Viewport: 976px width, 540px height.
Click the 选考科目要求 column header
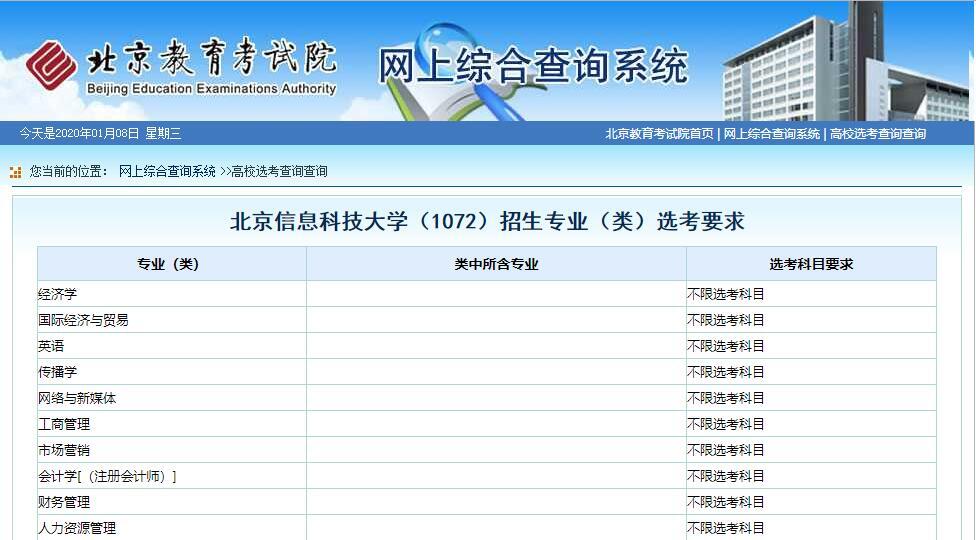click(811, 264)
